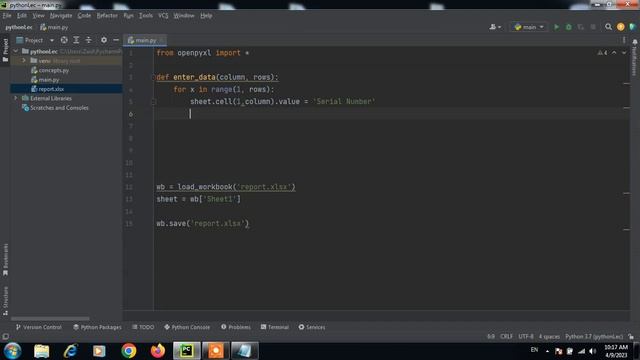Select opened file target icon in Project panel
Screen dimensions: 640x360
[x=64, y=40]
